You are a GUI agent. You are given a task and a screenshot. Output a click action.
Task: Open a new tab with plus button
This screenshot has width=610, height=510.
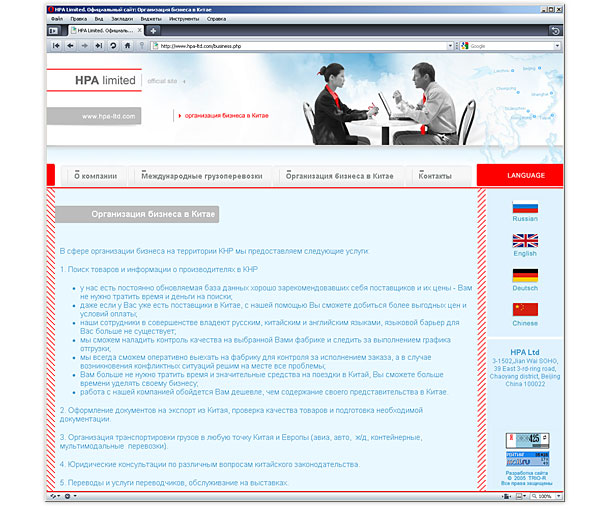click(153, 30)
